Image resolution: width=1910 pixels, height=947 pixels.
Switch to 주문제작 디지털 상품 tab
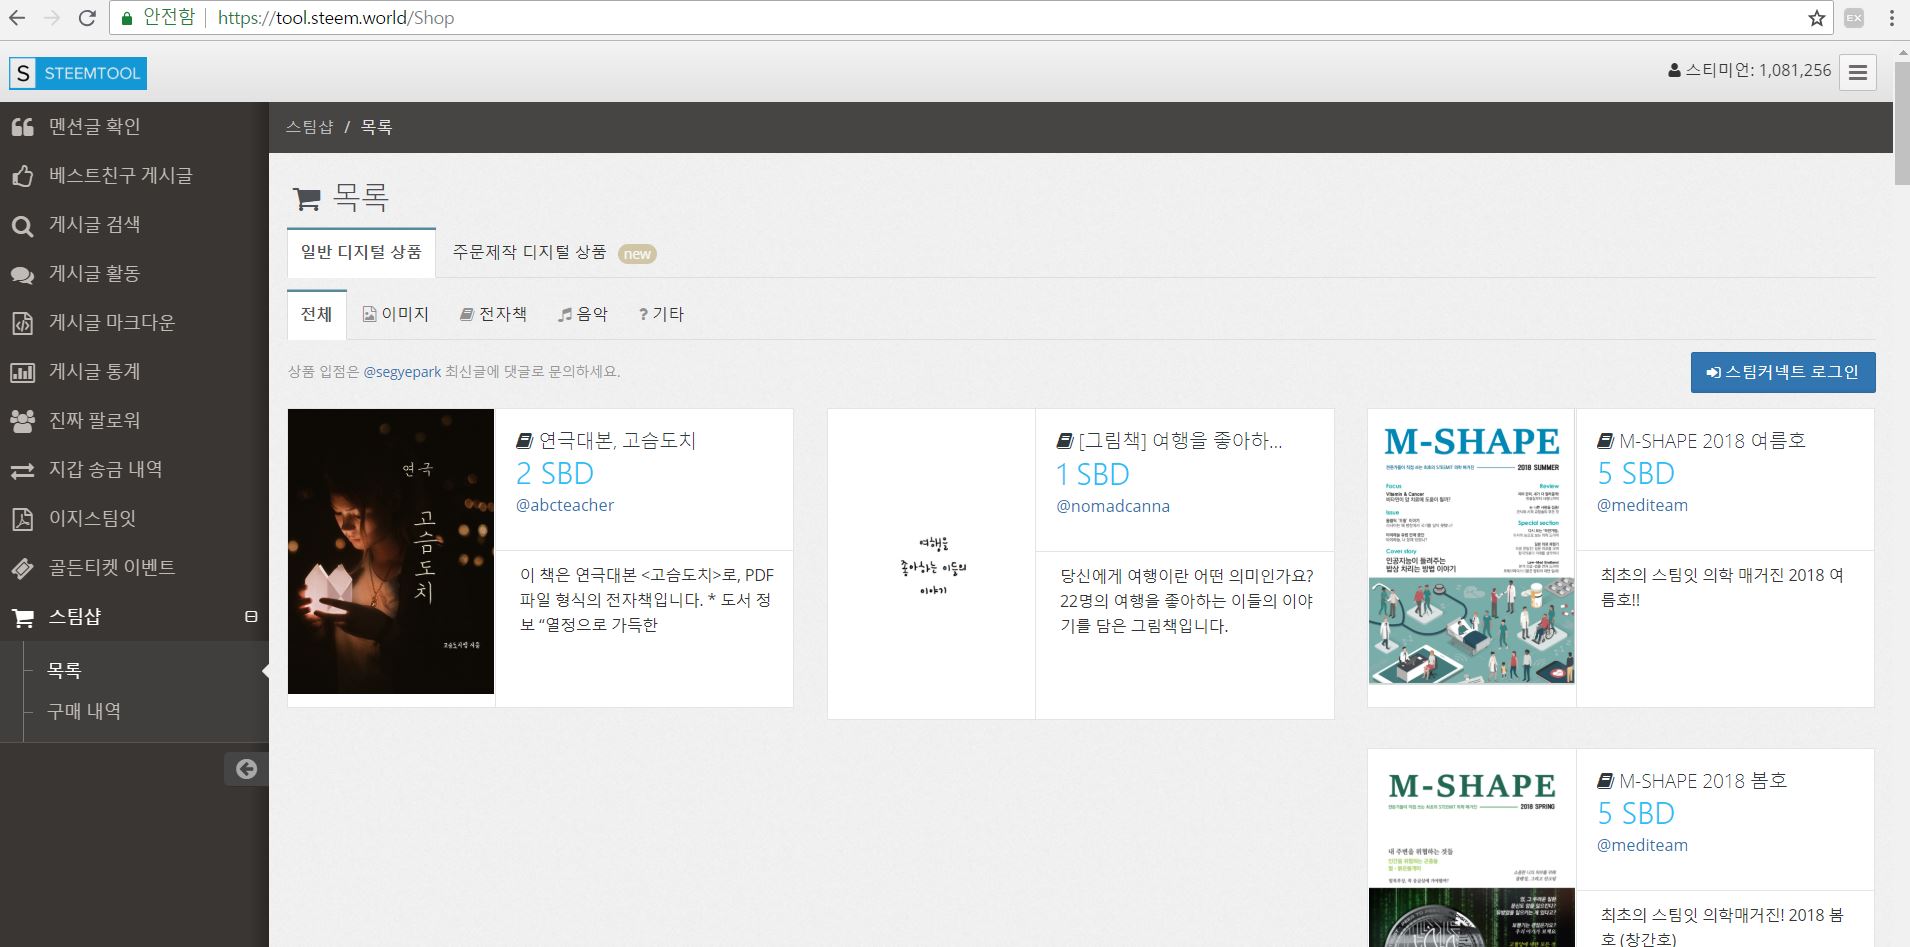coord(554,252)
